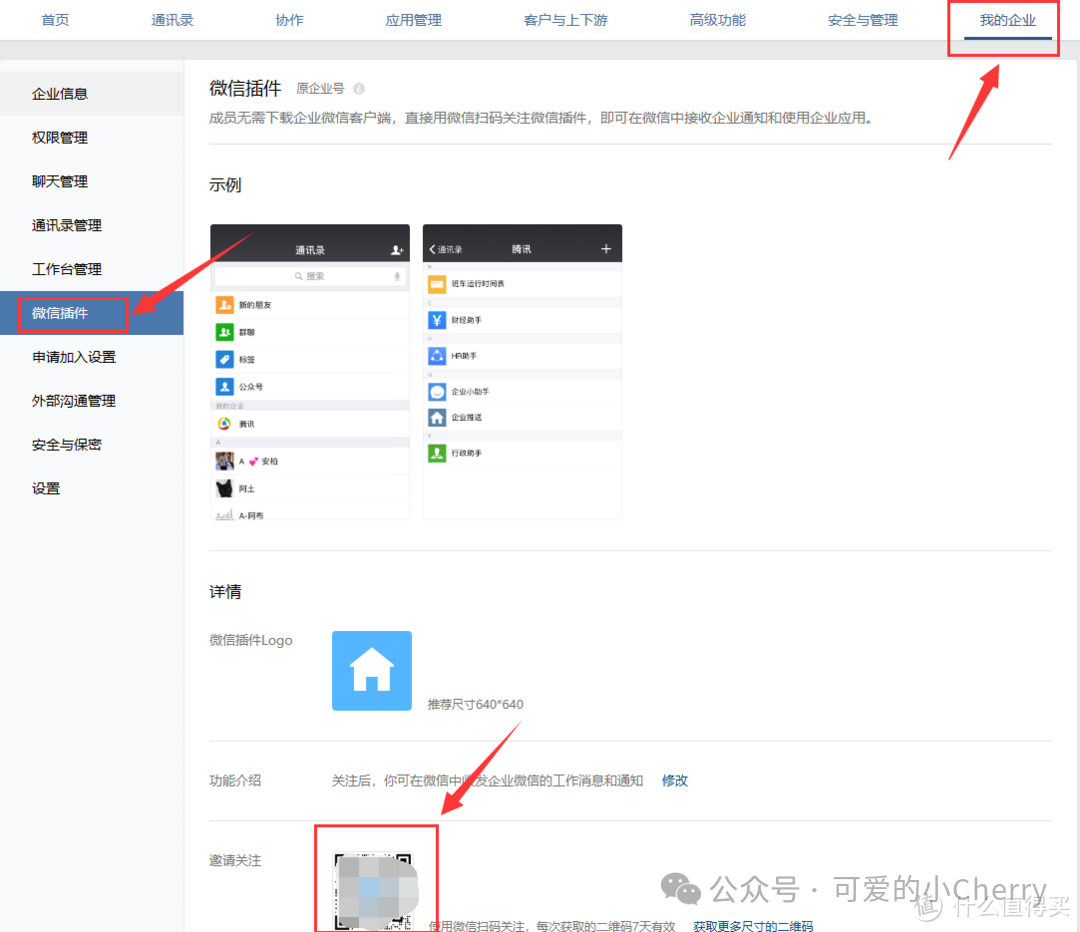
Task: Open 通讯录管理 sidebar entry
Action: coord(92,225)
